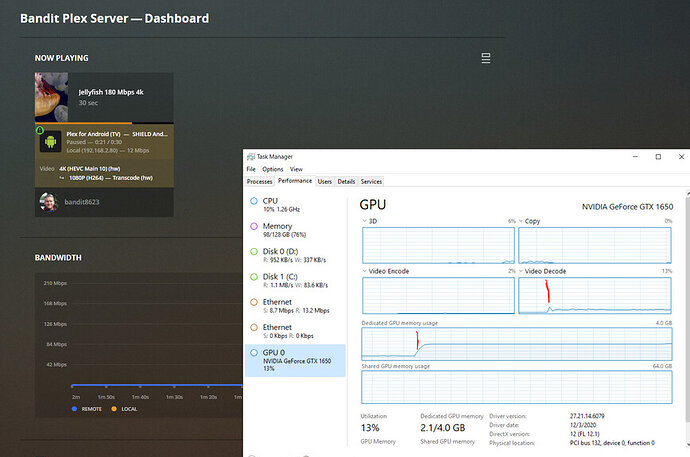
Task: Open the Options menu in Task Manager
Action: pyautogui.click(x=273, y=169)
